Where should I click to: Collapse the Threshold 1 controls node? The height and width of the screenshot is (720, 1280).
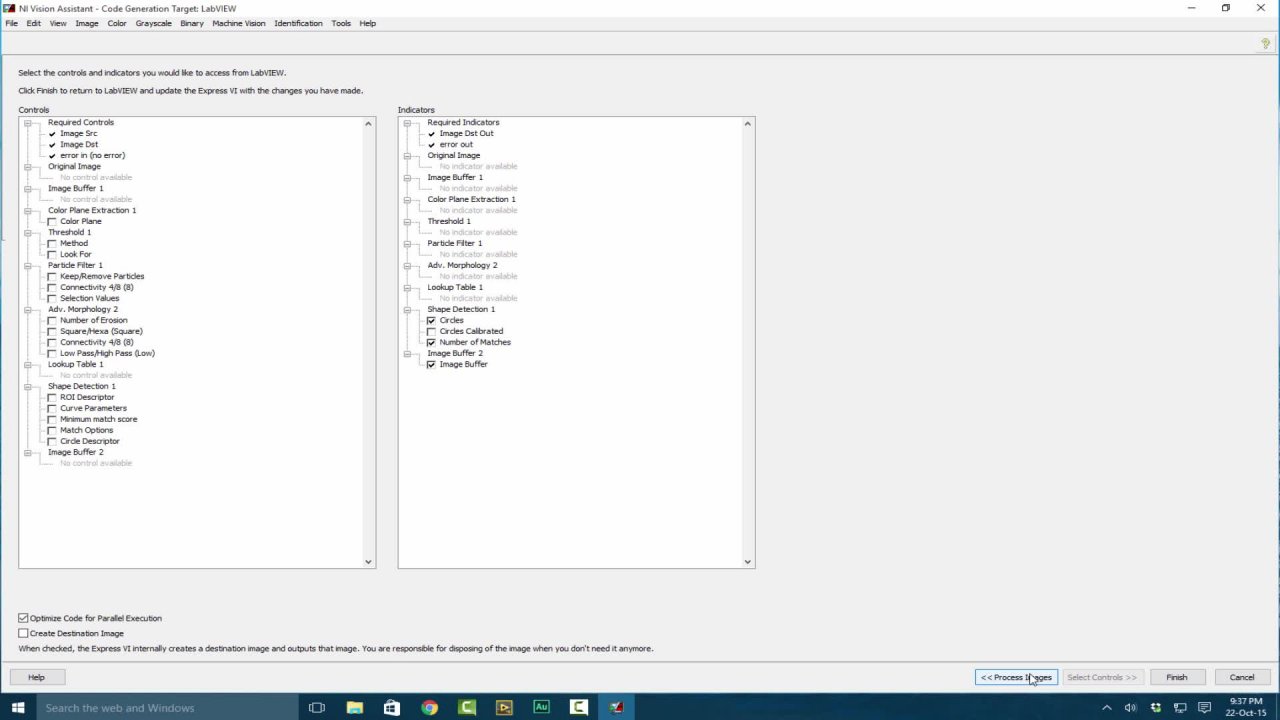28,232
